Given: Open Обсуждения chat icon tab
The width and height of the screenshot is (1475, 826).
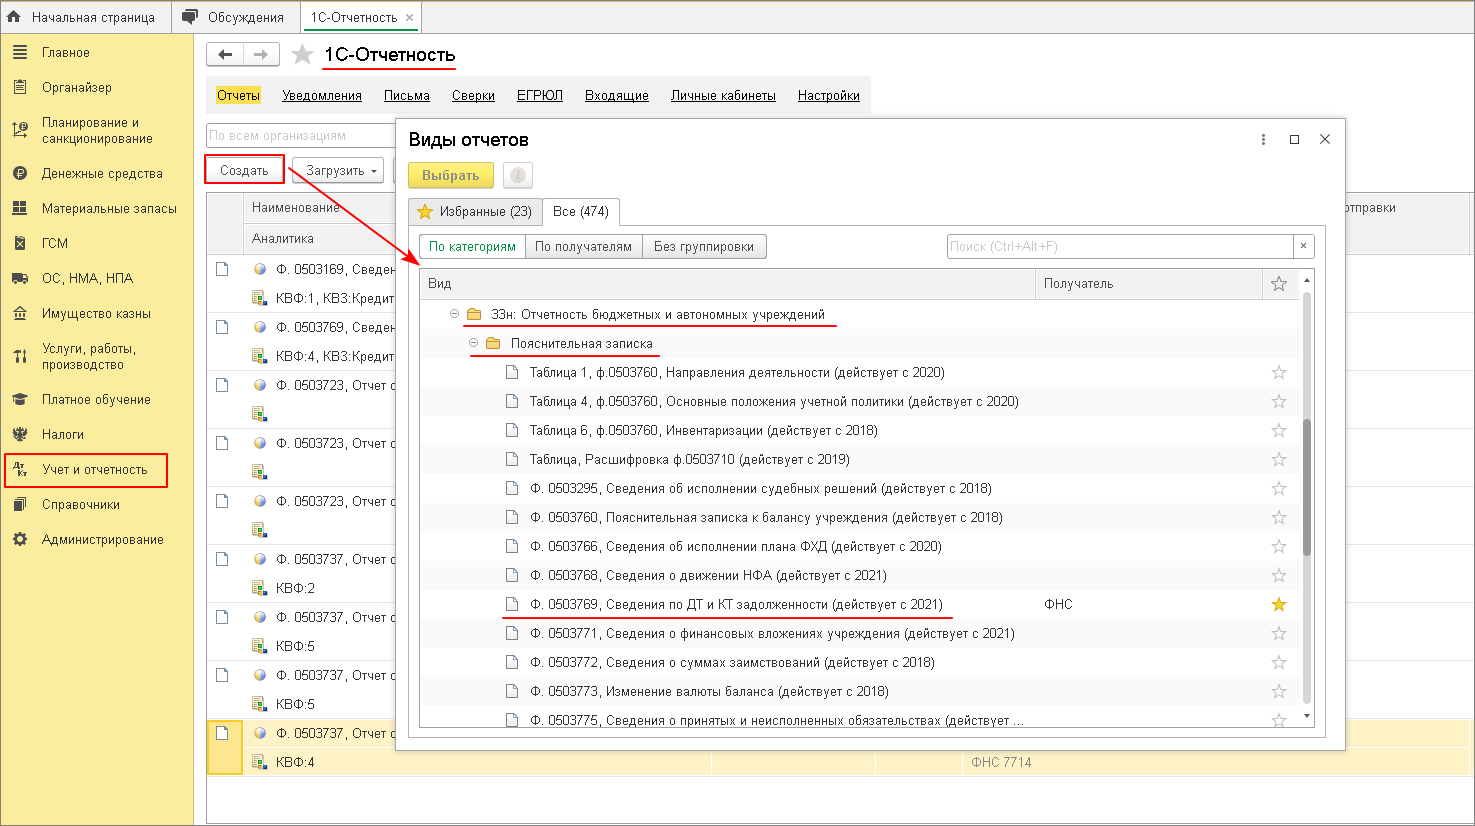Looking at the screenshot, I should (190, 17).
